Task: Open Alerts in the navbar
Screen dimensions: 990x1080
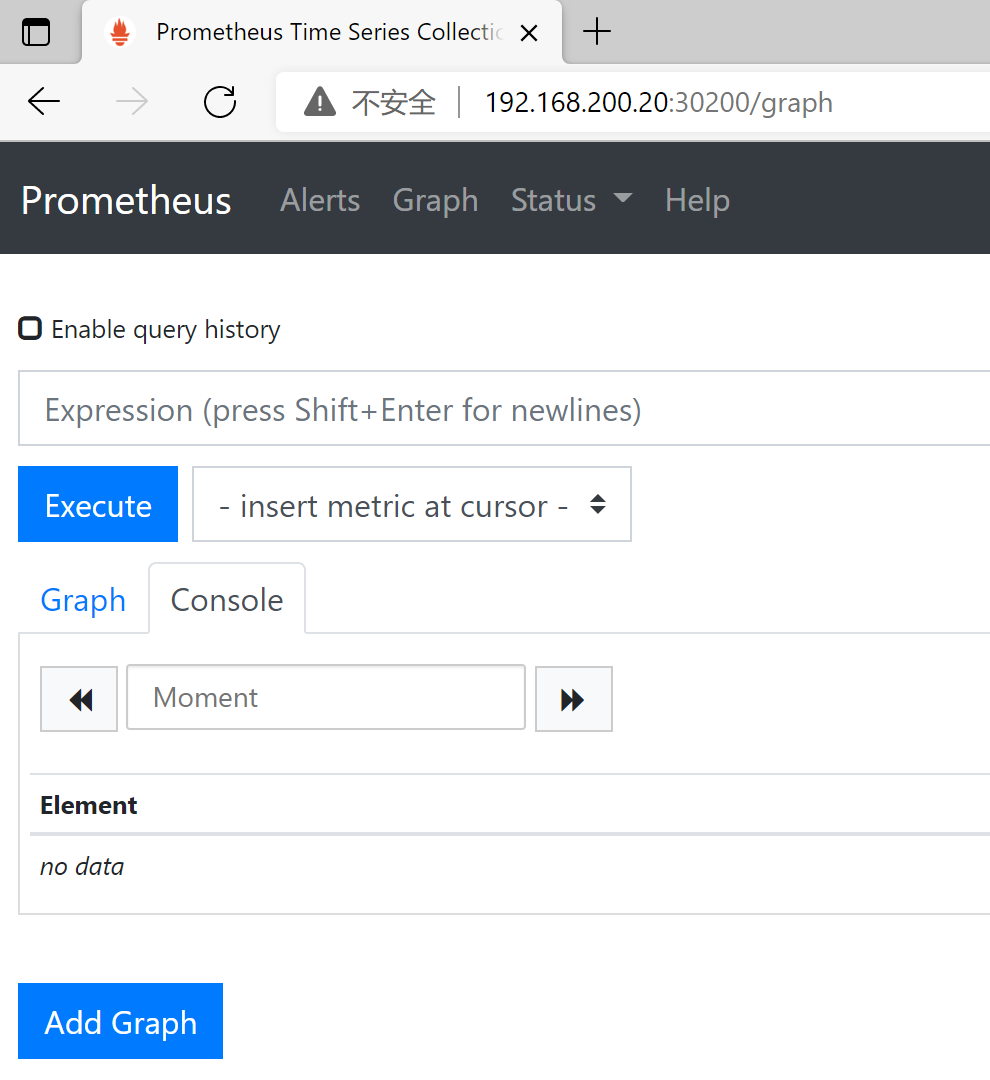Action: [x=320, y=200]
